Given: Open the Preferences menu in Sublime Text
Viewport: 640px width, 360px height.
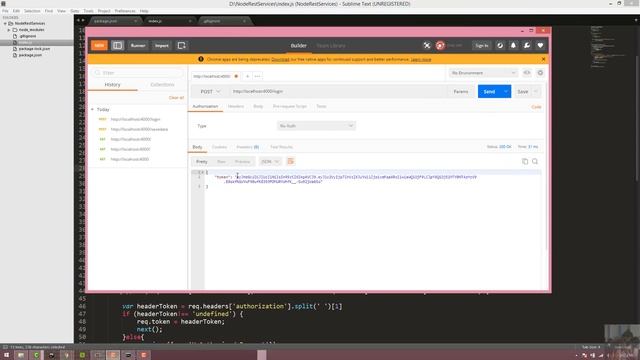Looking at the screenshot, I should (x=125, y=11).
